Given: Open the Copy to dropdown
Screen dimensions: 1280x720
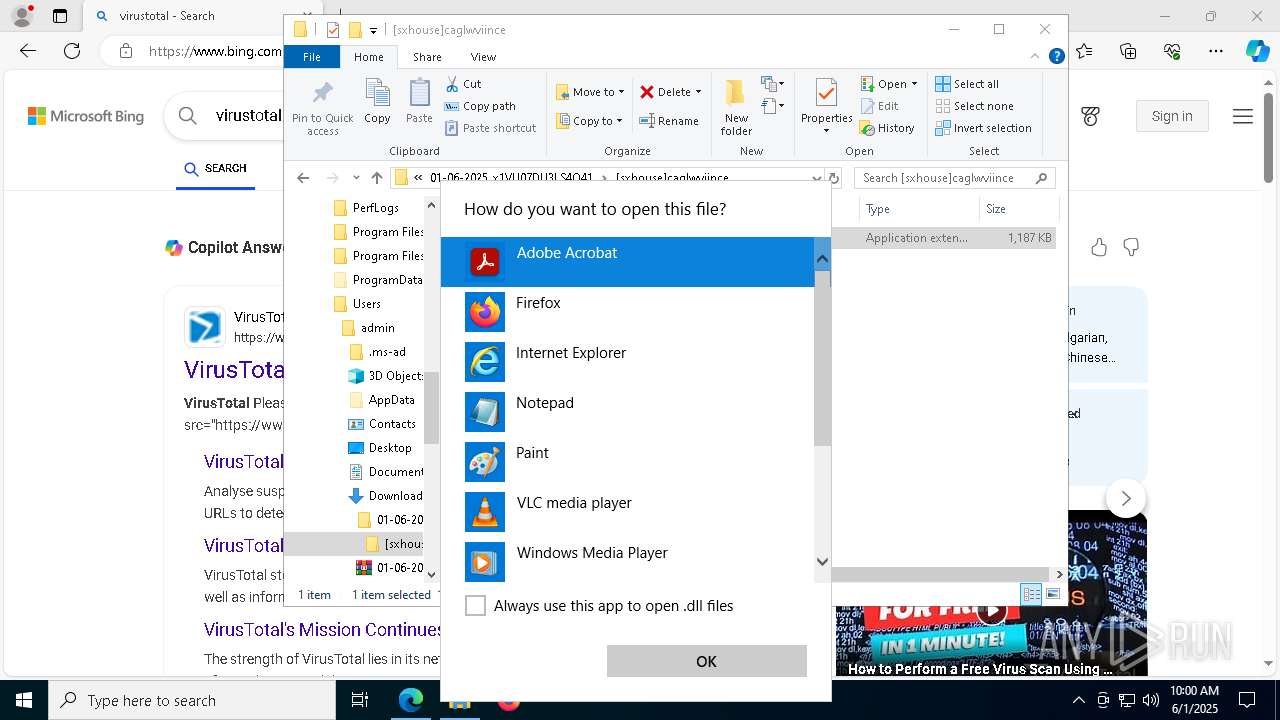Looking at the screenshot, I should [x=589, y=121].
